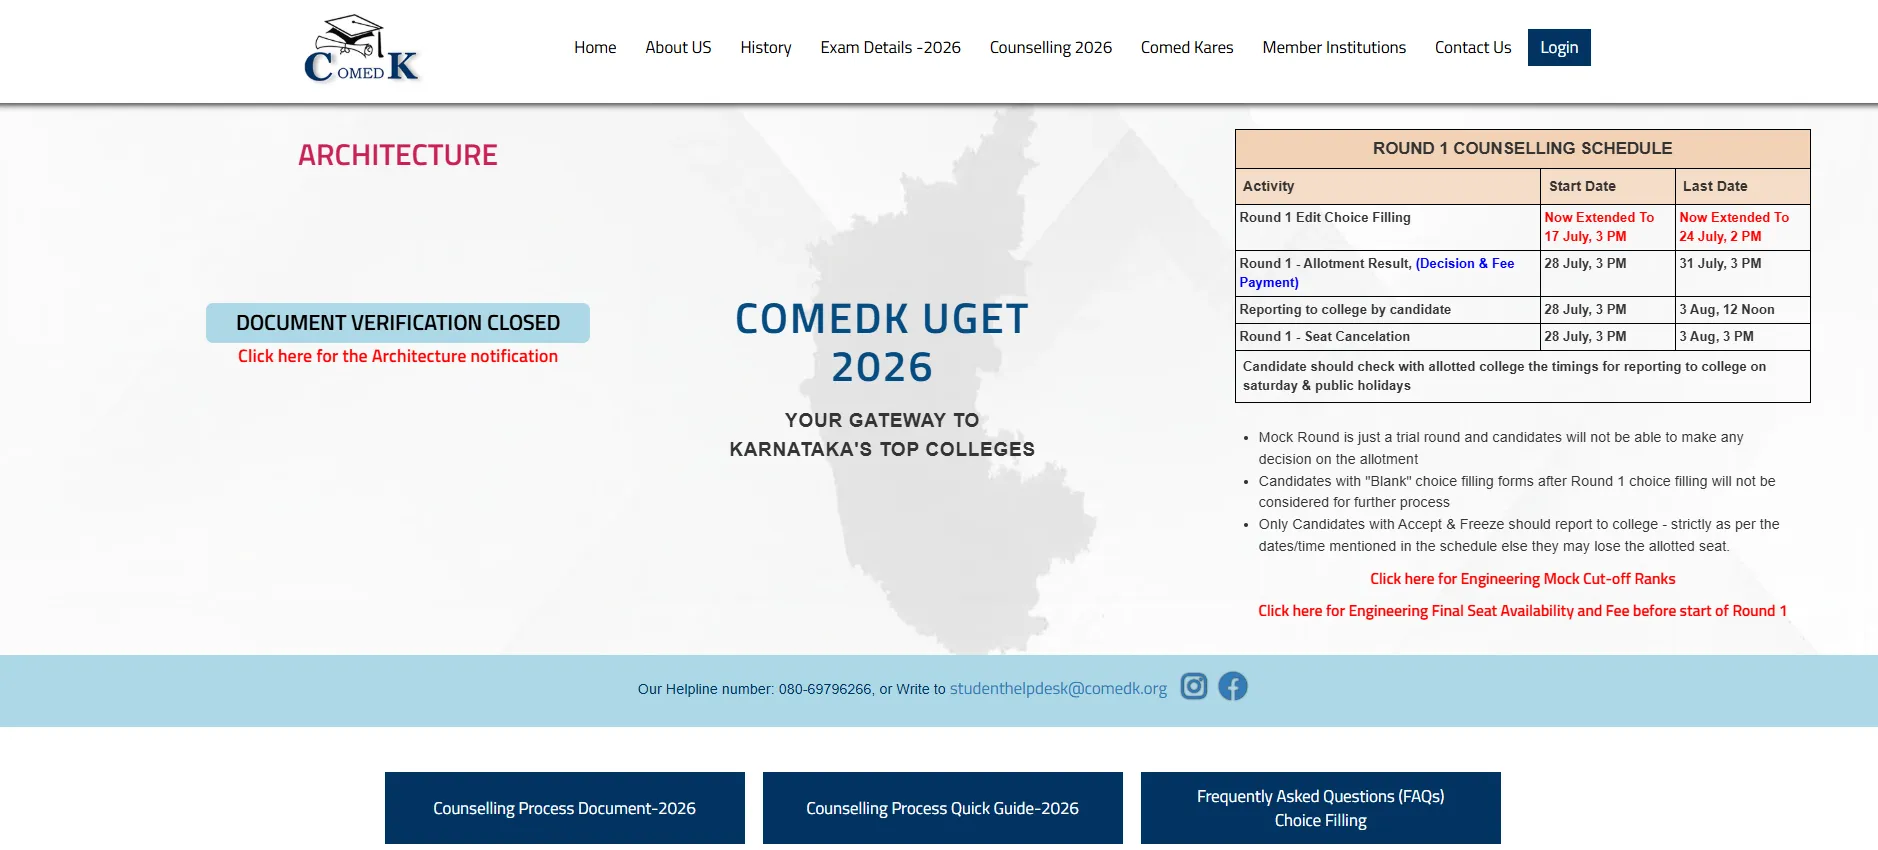
Task: Open the About US menu
Action: click(x=678, y=47)
